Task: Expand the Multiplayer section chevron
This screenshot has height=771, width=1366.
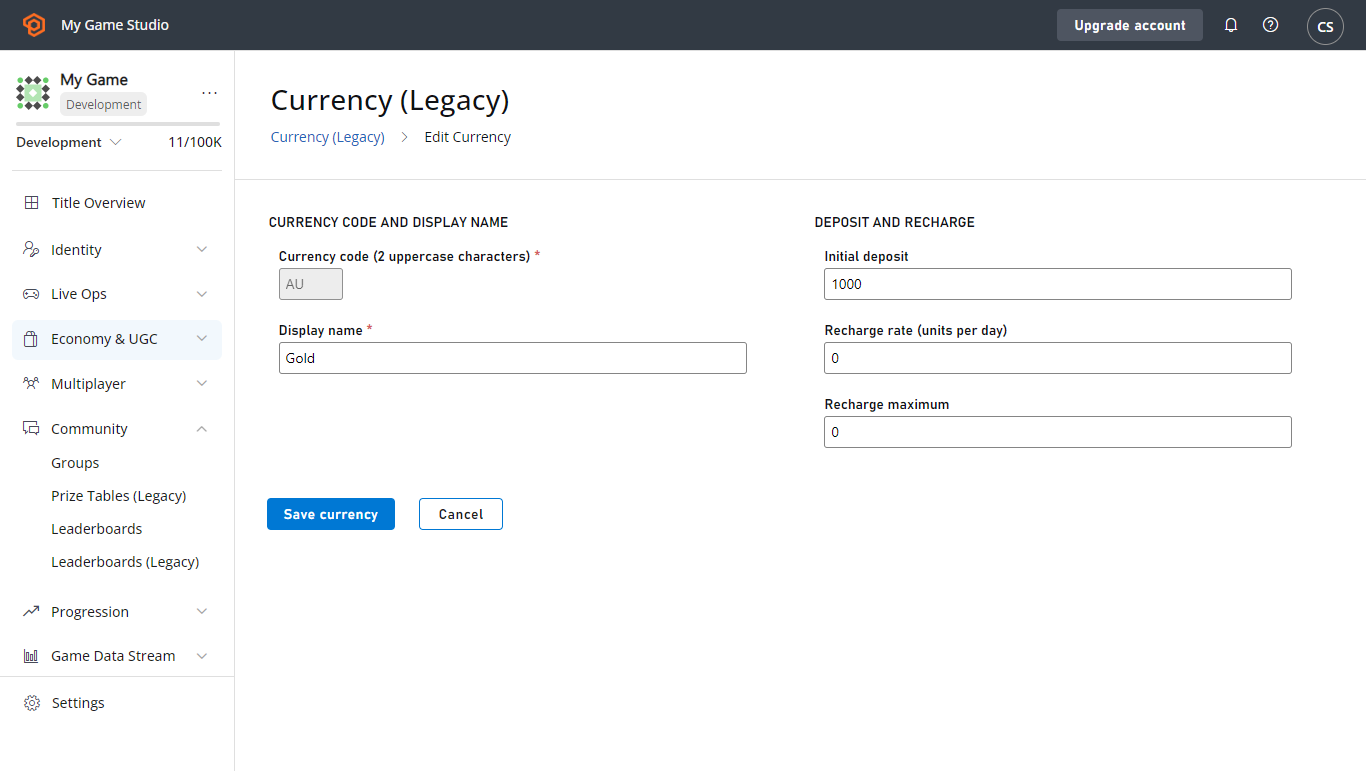Action: point(202,384)
